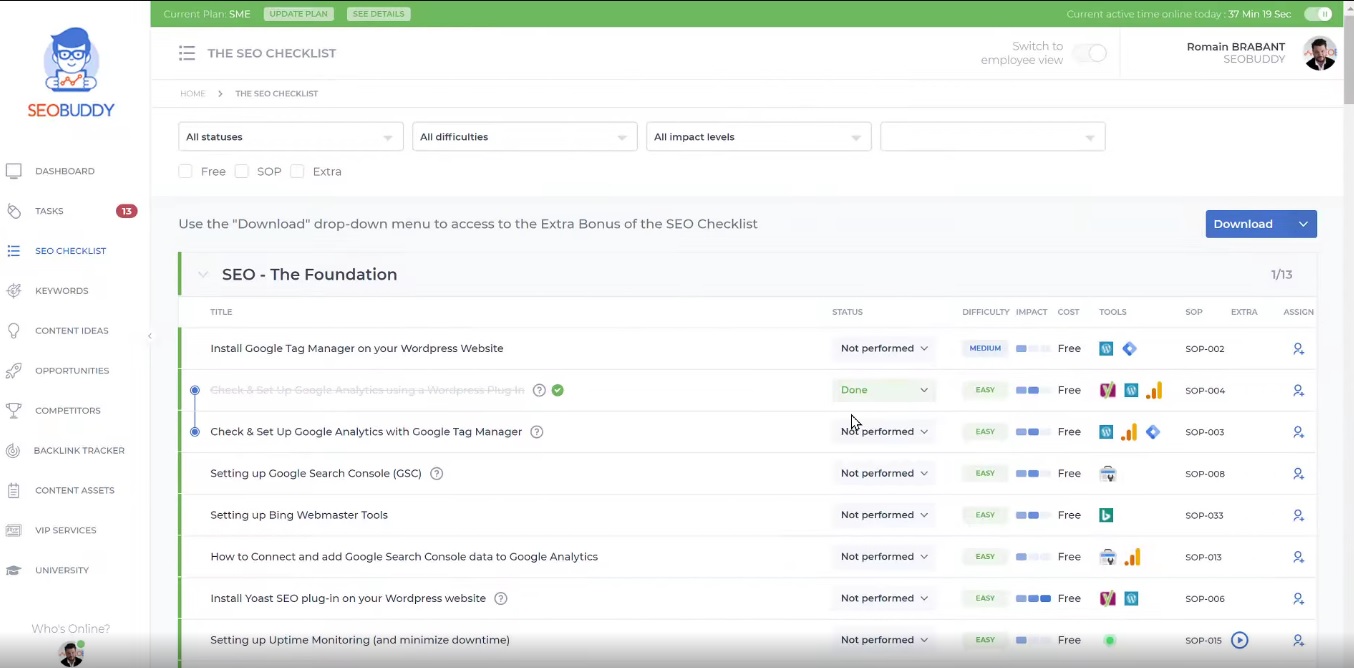Open the All difficulties dropdown

click(525, 137)
